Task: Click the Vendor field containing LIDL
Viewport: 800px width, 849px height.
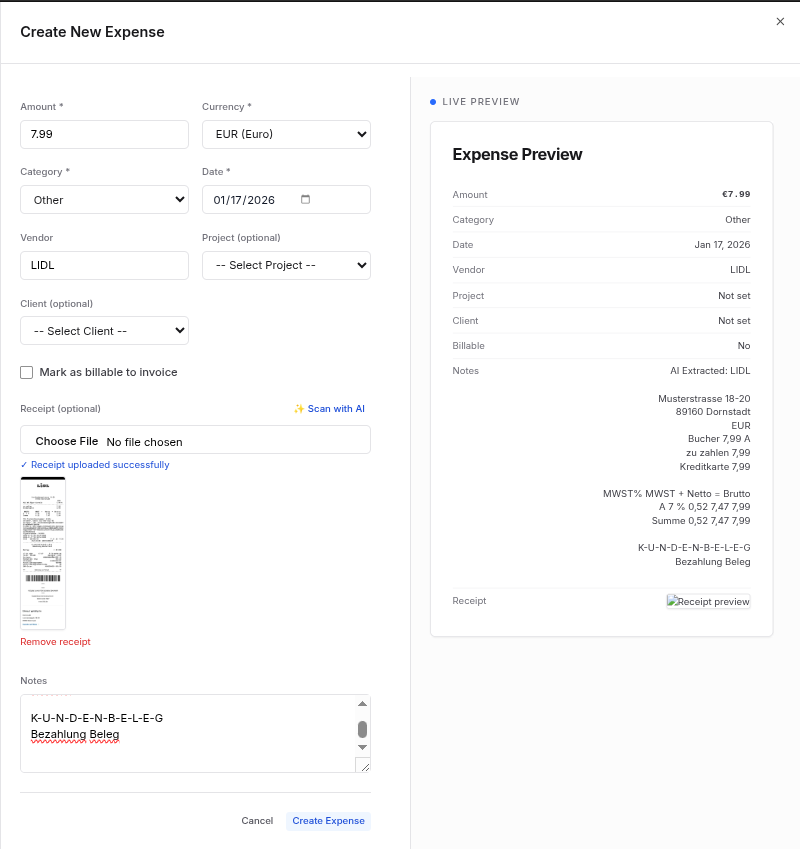Action: coord(104,265)
